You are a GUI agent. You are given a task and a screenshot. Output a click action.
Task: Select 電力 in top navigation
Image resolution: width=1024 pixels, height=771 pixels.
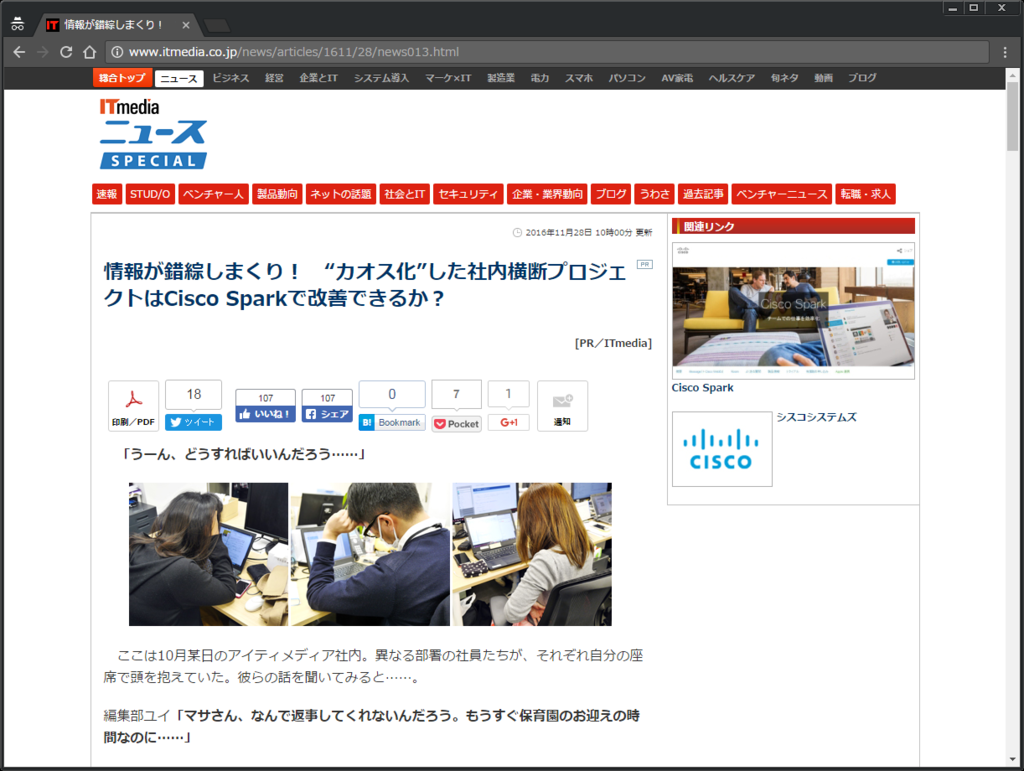[x=539, y=78]
